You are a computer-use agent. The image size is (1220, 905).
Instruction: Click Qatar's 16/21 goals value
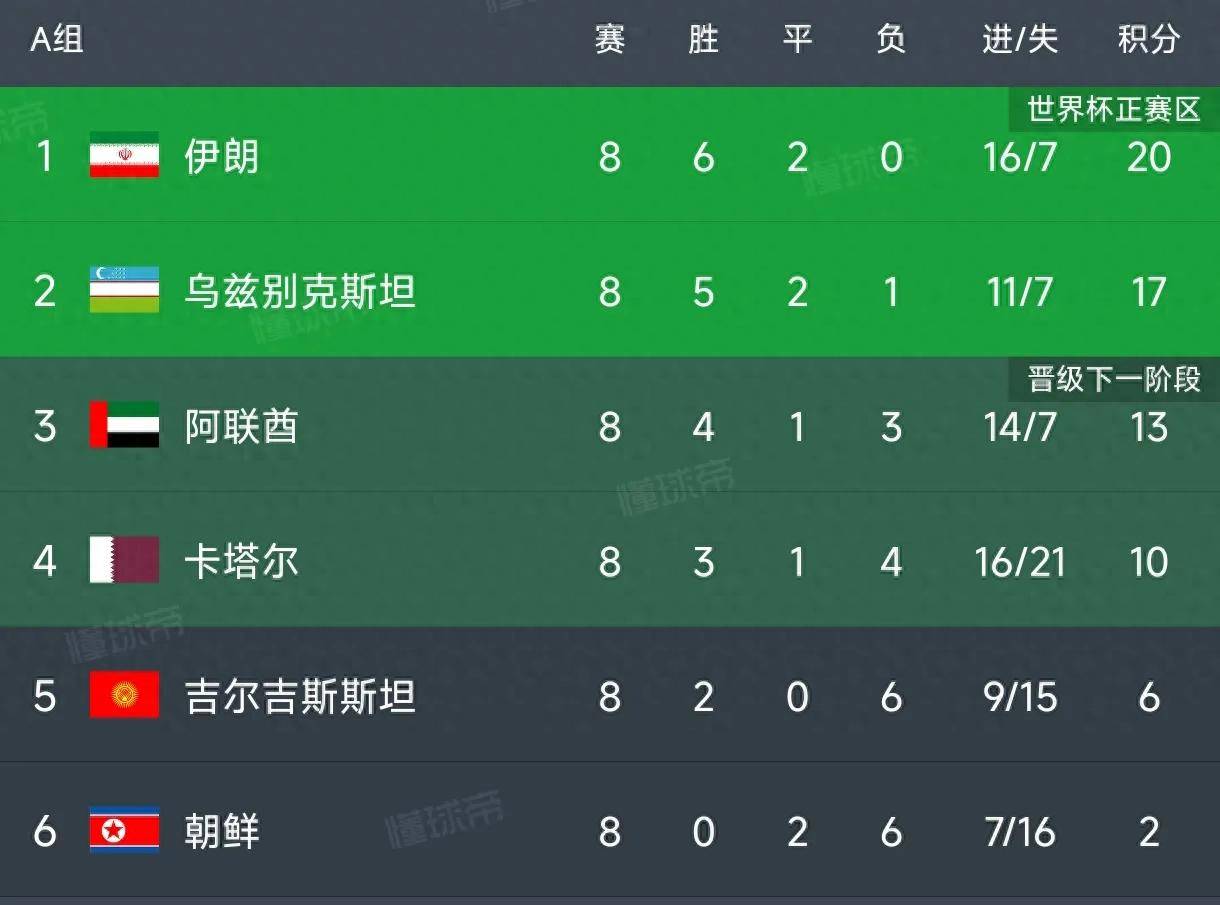click(x=1019, y=562)
